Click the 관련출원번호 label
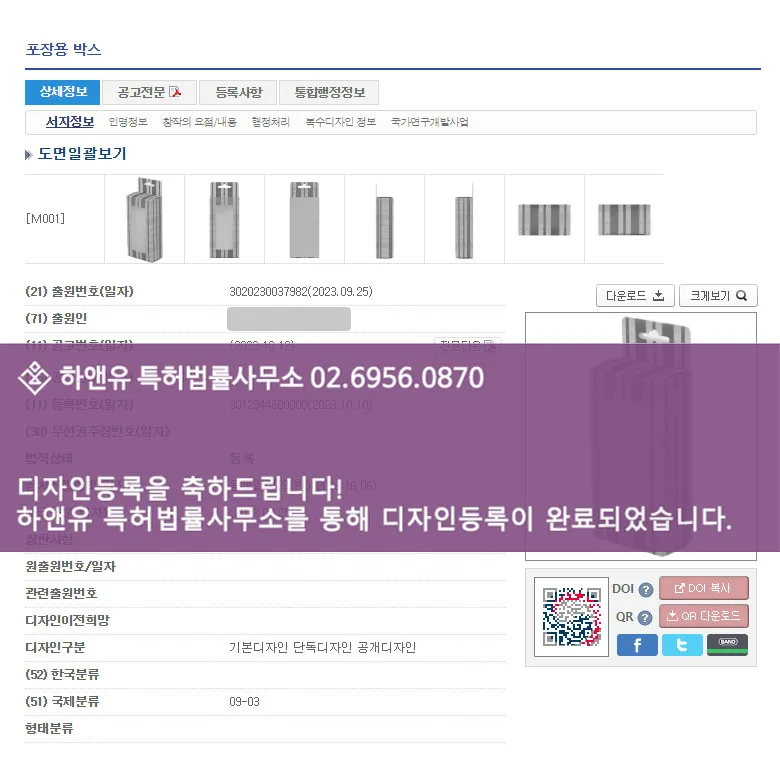780x780 pixels. tap(61, 593)
